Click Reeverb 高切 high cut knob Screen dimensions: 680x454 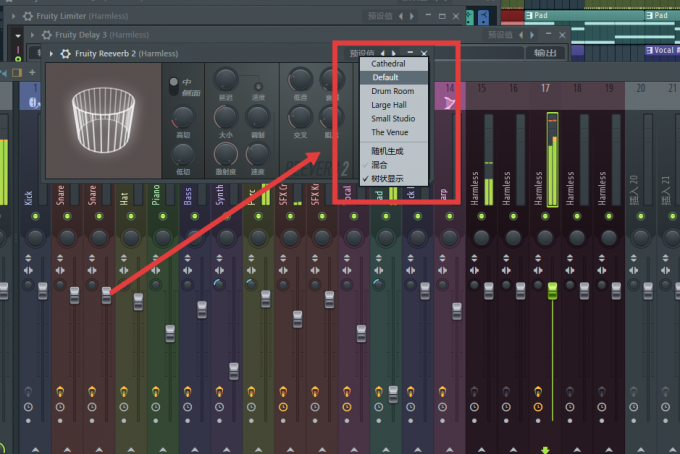click(x=183, y=117)
